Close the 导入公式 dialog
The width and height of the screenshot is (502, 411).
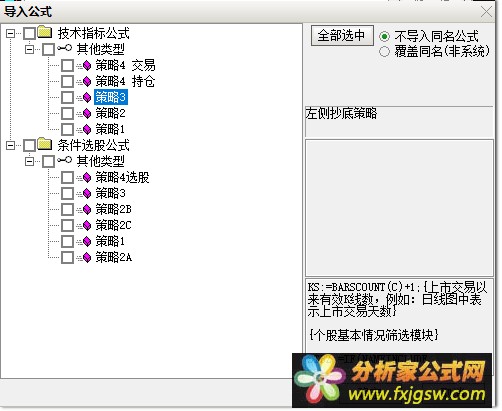[487, 12]
